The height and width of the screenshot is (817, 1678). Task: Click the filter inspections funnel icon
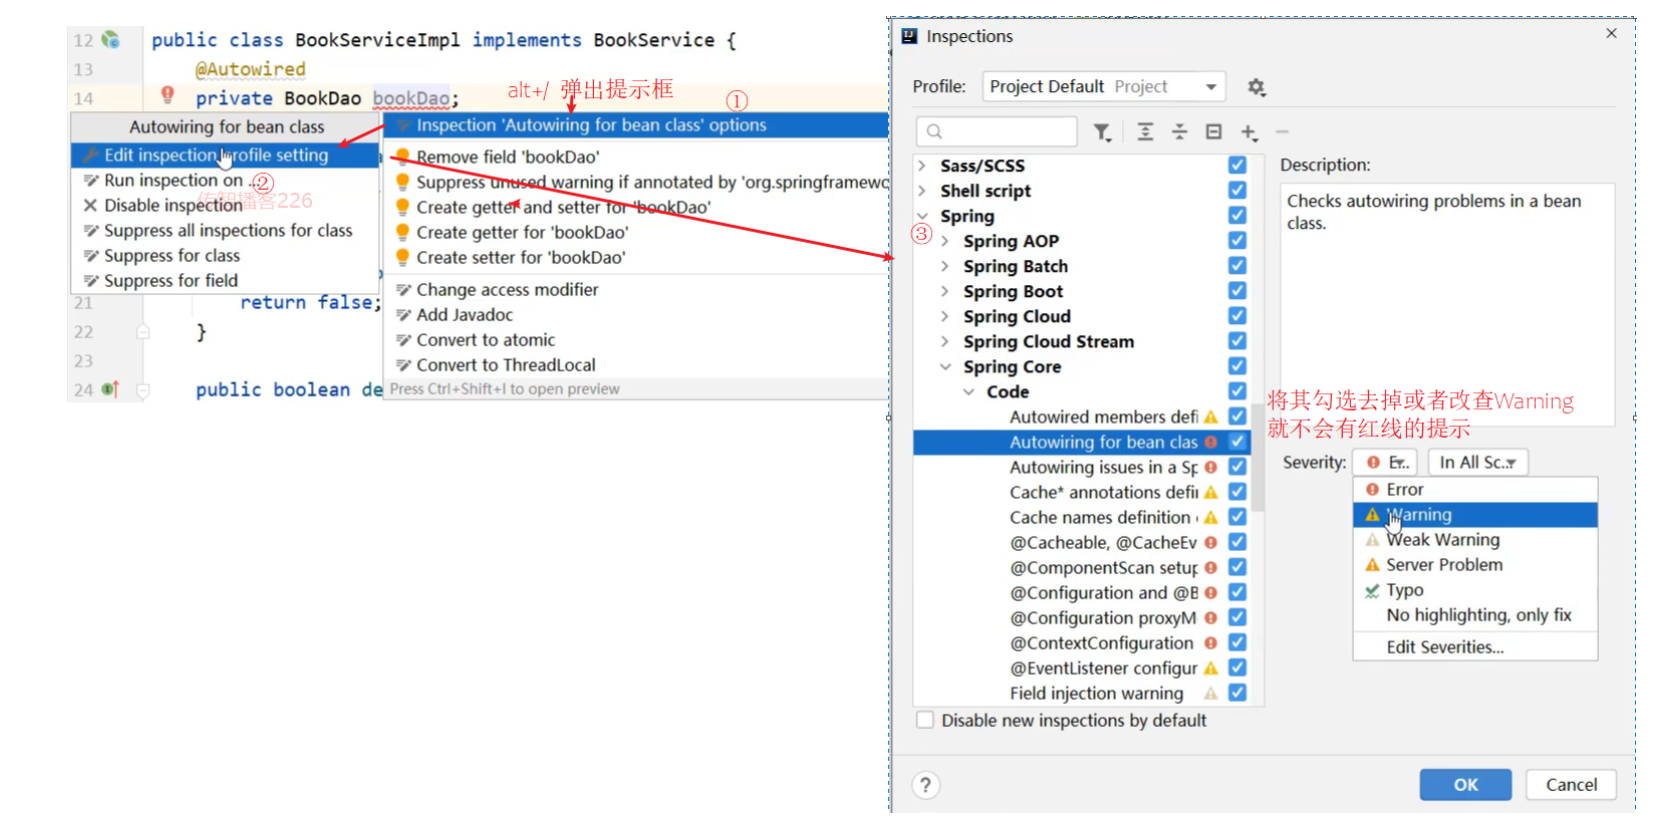click(1102, 132)
